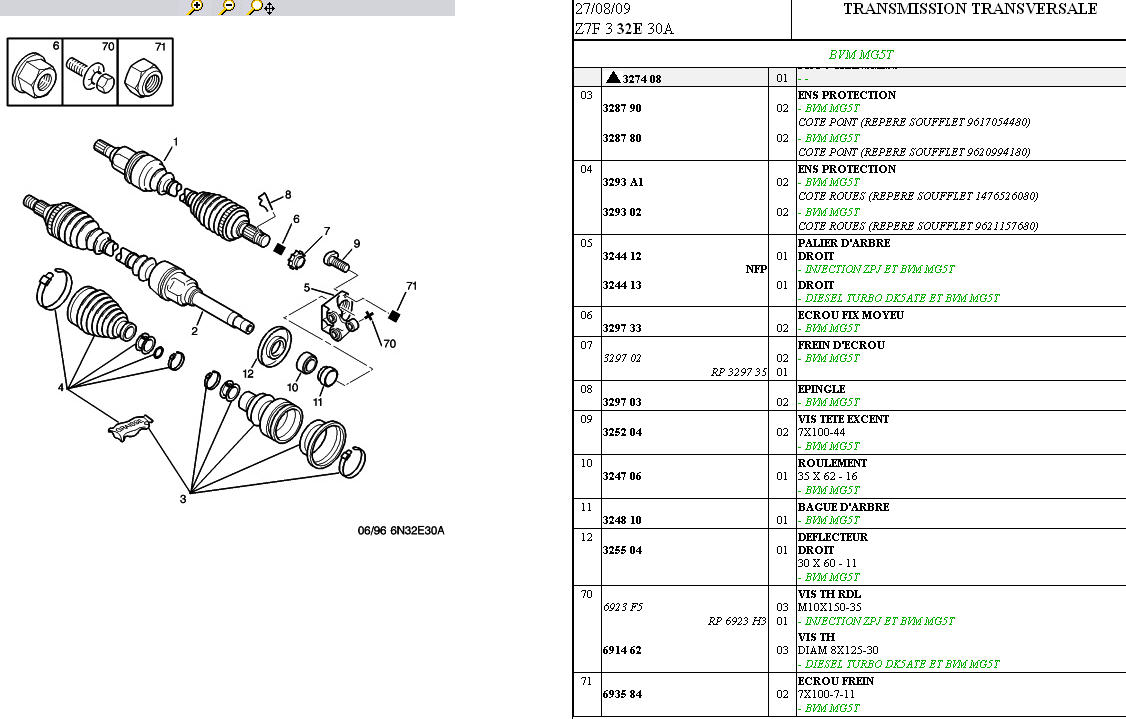Click the hub nut thumbnail numbered 6
The width and height of the screenshot is (1126, 719).
tap(35, 73)
